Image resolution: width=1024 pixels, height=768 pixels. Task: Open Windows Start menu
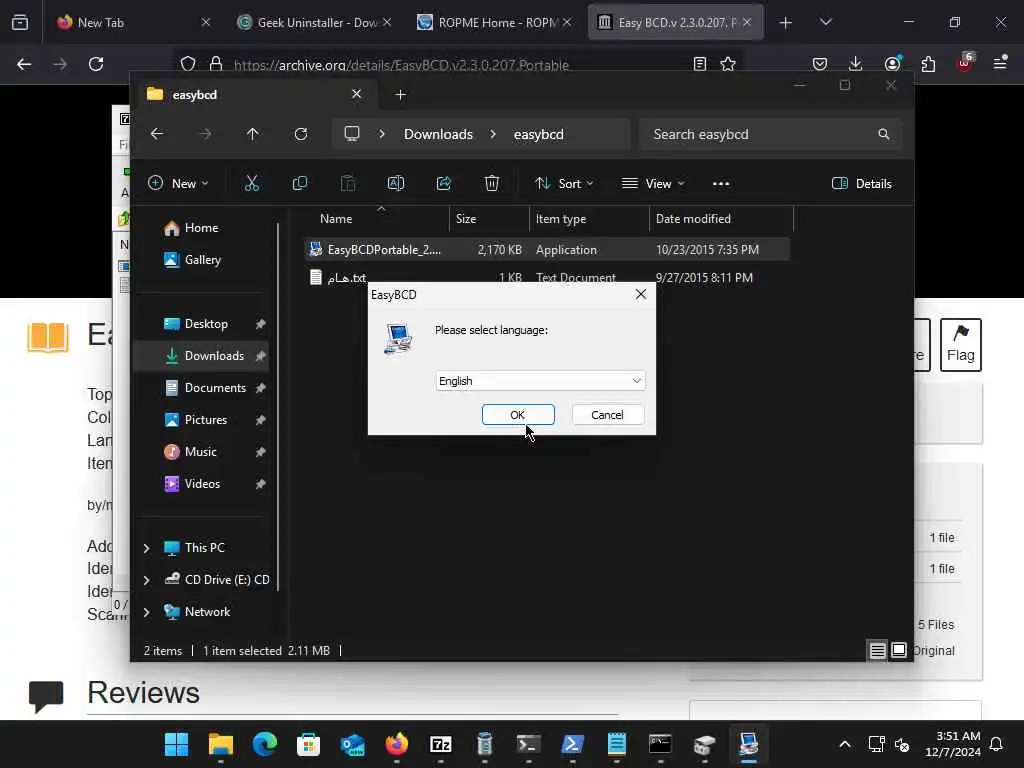tap(176, 744)
